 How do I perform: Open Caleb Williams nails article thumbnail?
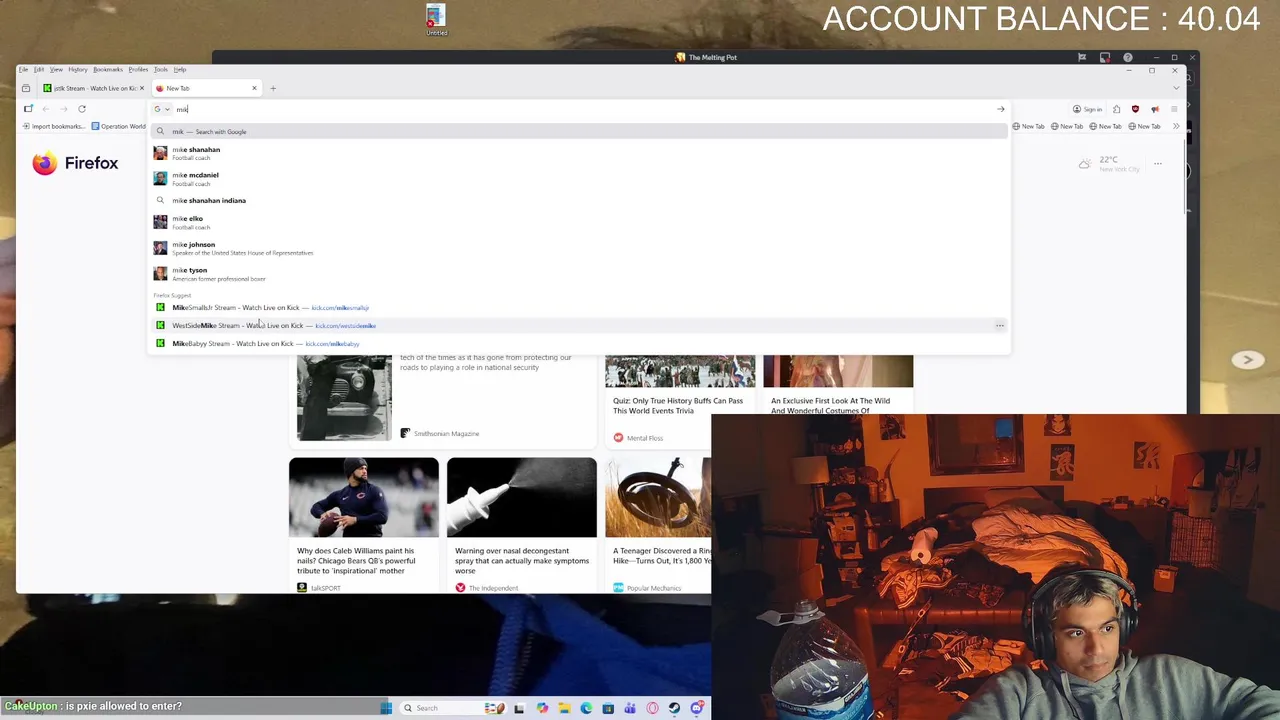tap(364, 498)
